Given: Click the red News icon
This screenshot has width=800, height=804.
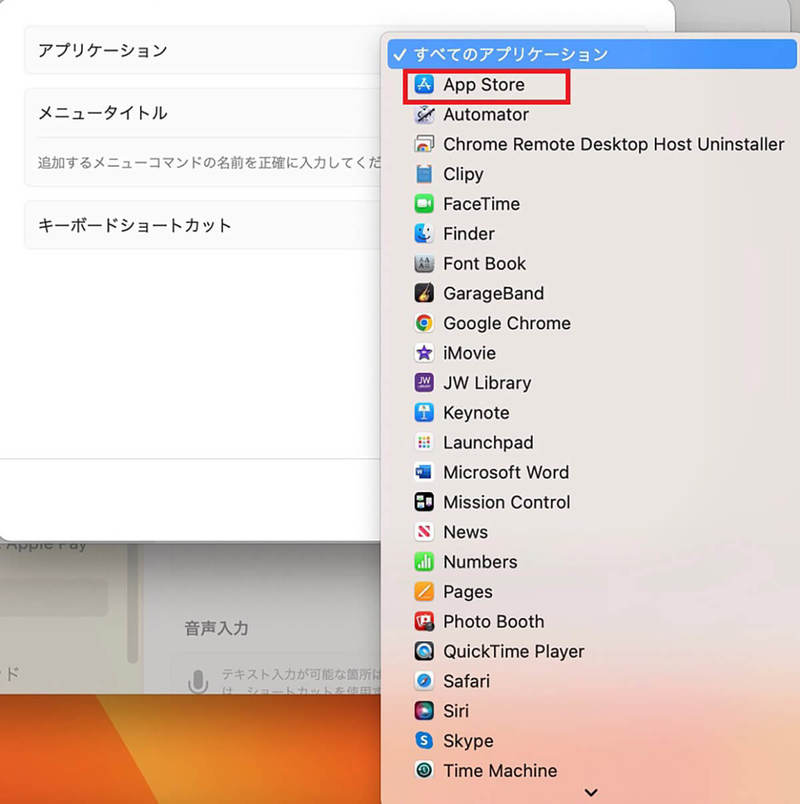Looking at the screenshot, I should click(x=424, y=532).
